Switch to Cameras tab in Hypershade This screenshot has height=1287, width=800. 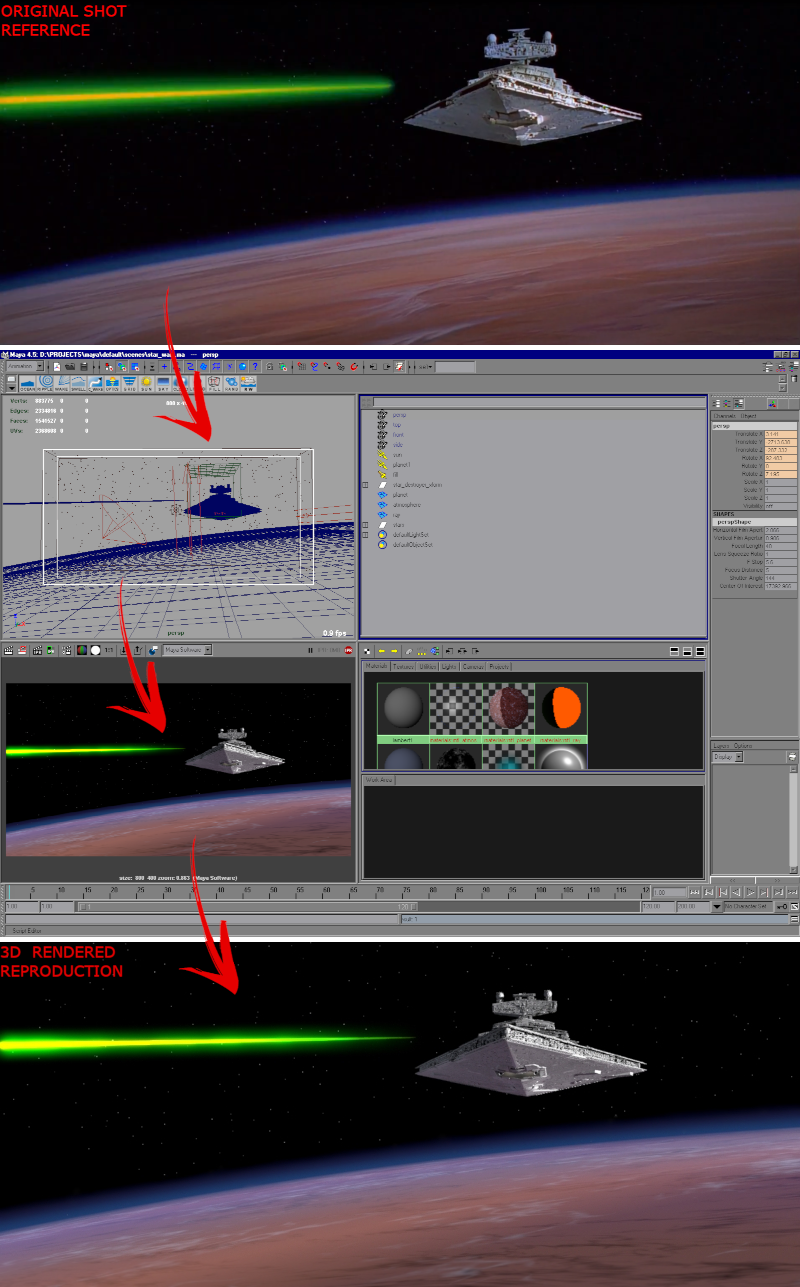tap(473, 666)
